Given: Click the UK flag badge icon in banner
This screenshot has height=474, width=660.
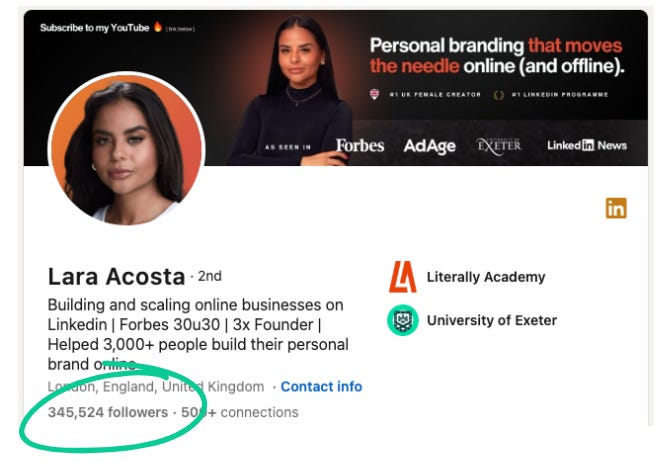Looking at the screenshot, I should click(374, 94).
